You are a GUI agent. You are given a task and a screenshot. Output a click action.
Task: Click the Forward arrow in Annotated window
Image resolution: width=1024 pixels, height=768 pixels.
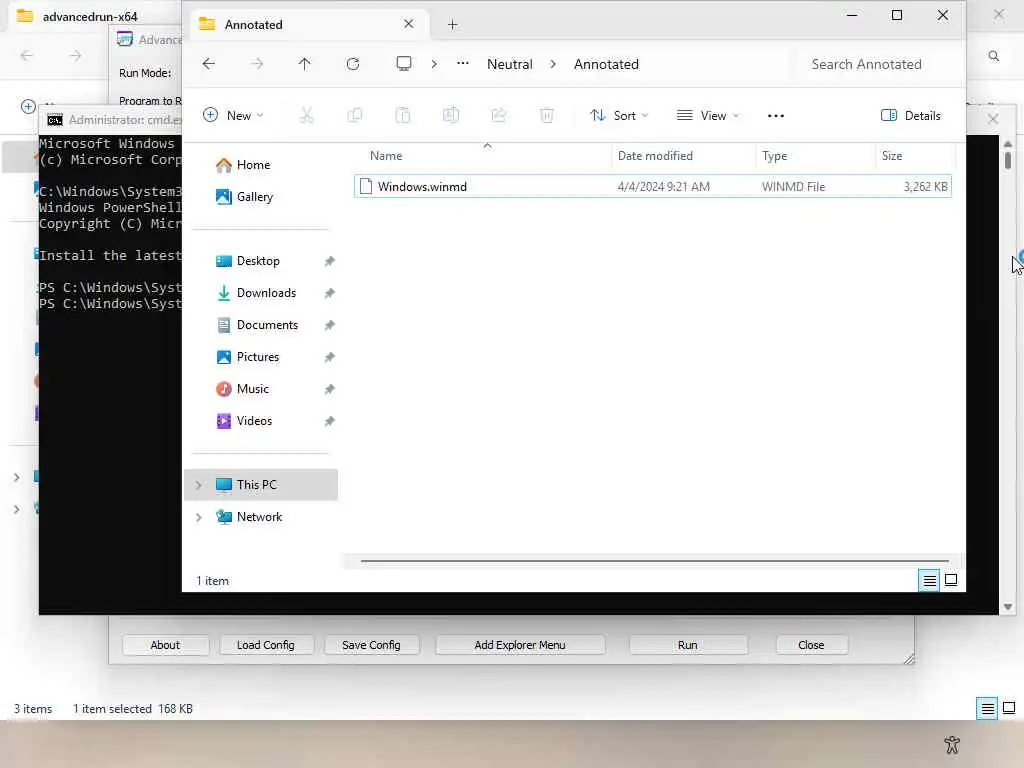[257, 64]
